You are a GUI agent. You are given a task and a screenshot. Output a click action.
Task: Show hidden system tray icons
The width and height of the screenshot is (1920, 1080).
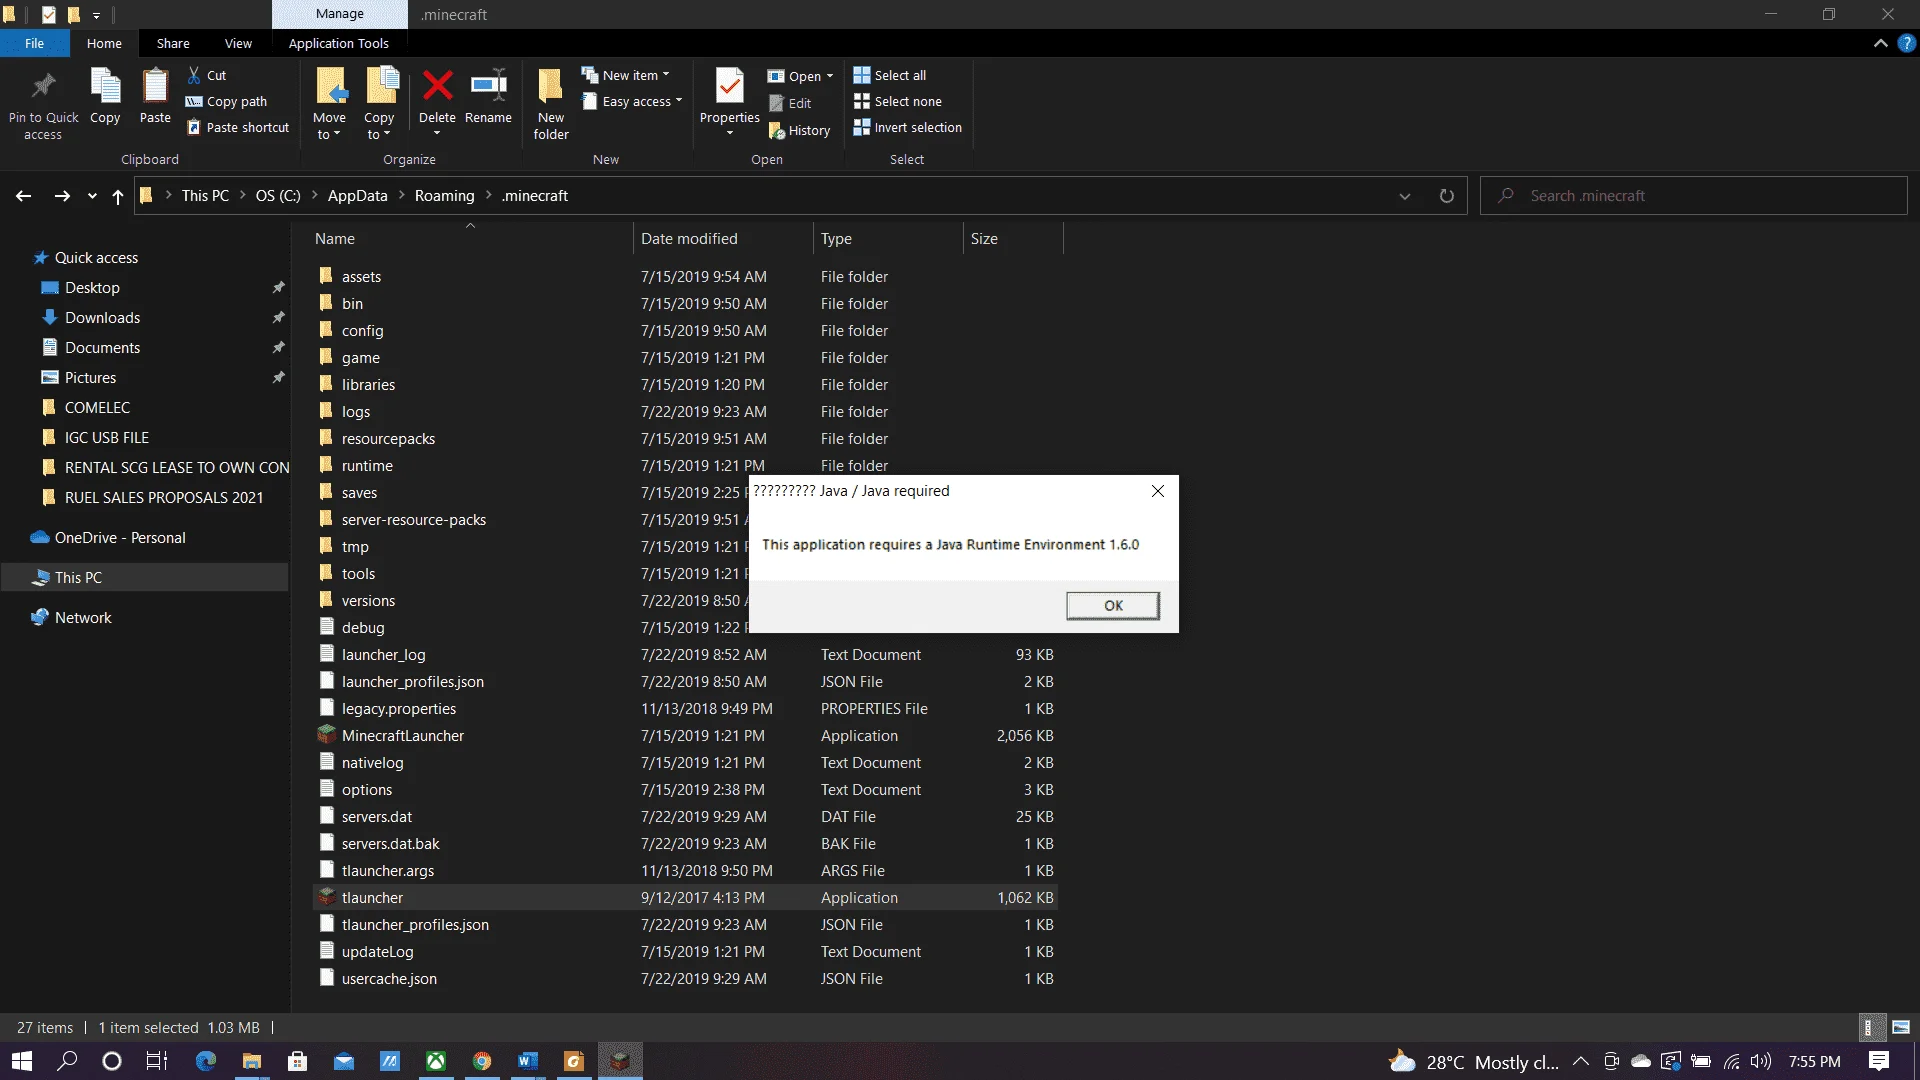click(x=1581, y=1061)
